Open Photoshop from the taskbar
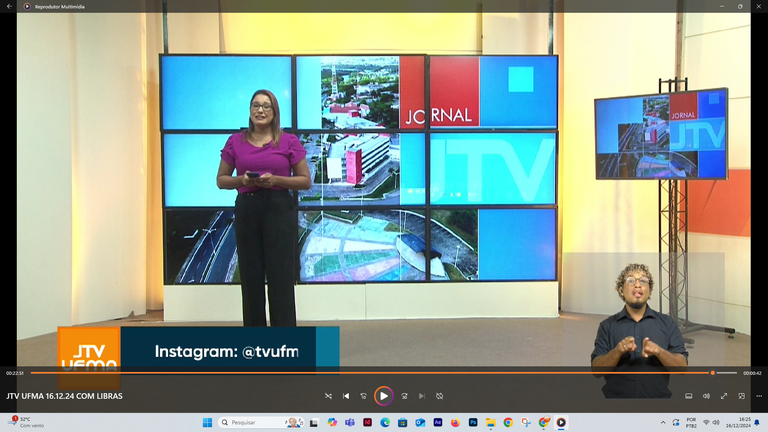 473,422
